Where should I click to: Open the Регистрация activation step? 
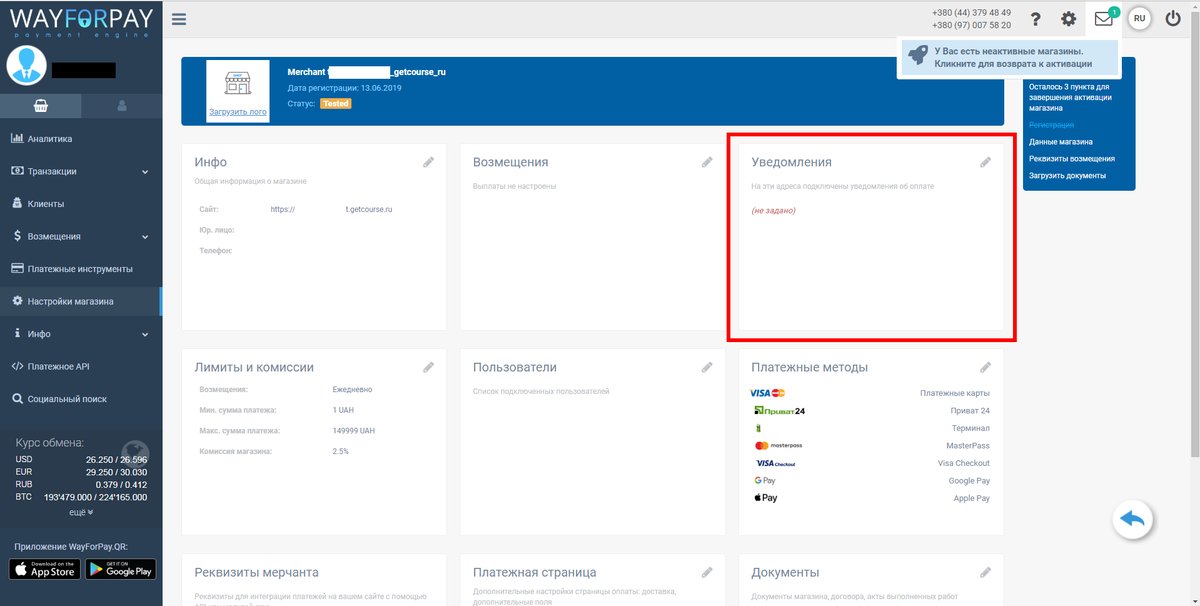tap(1051, 125)
